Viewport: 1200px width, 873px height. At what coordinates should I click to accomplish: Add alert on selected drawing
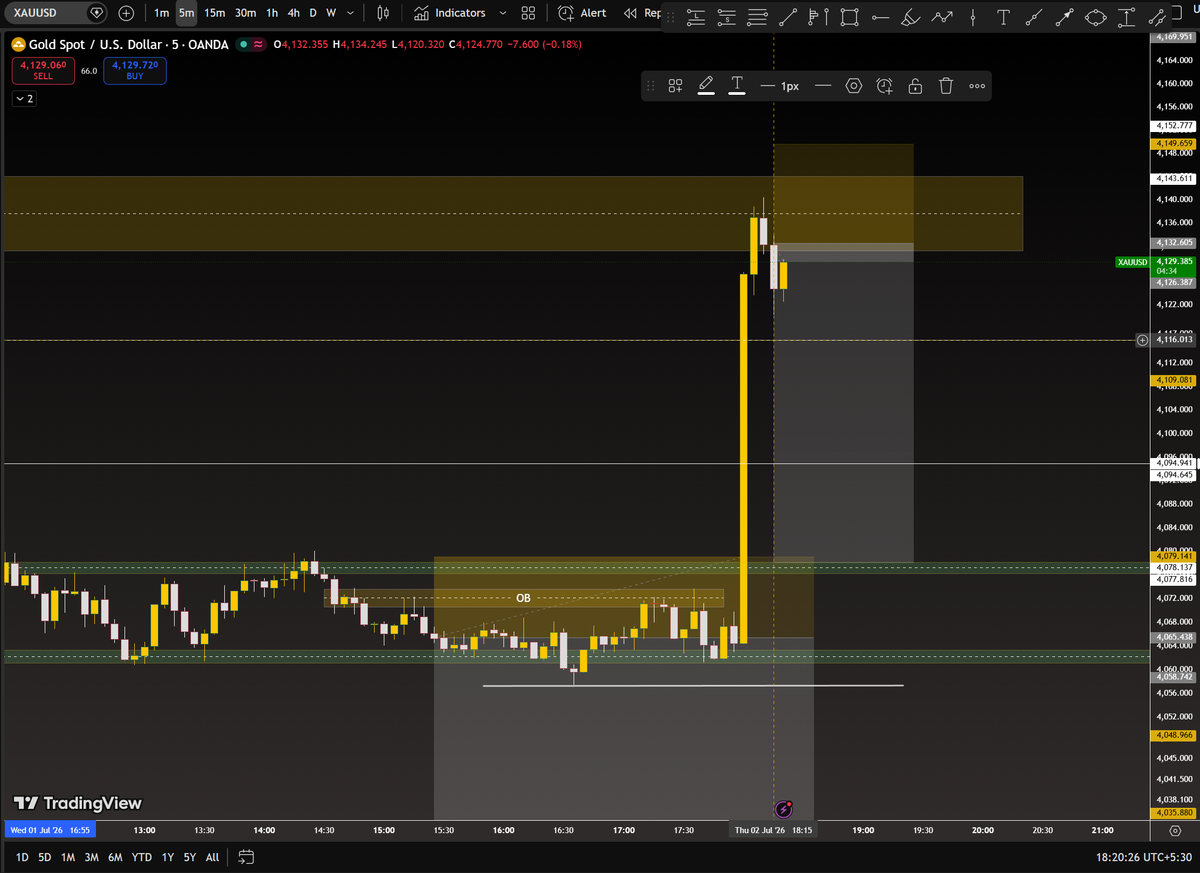pos(884,86)
